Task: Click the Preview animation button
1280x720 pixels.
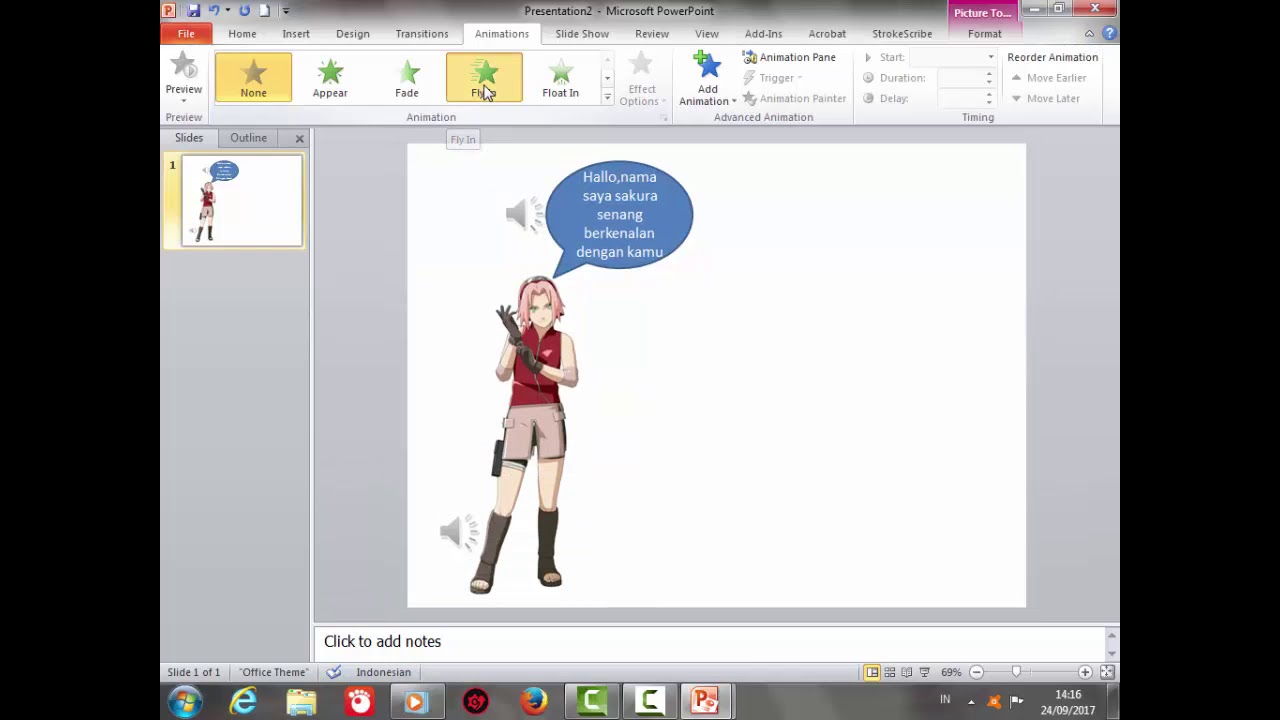Action: pos(184,78)
